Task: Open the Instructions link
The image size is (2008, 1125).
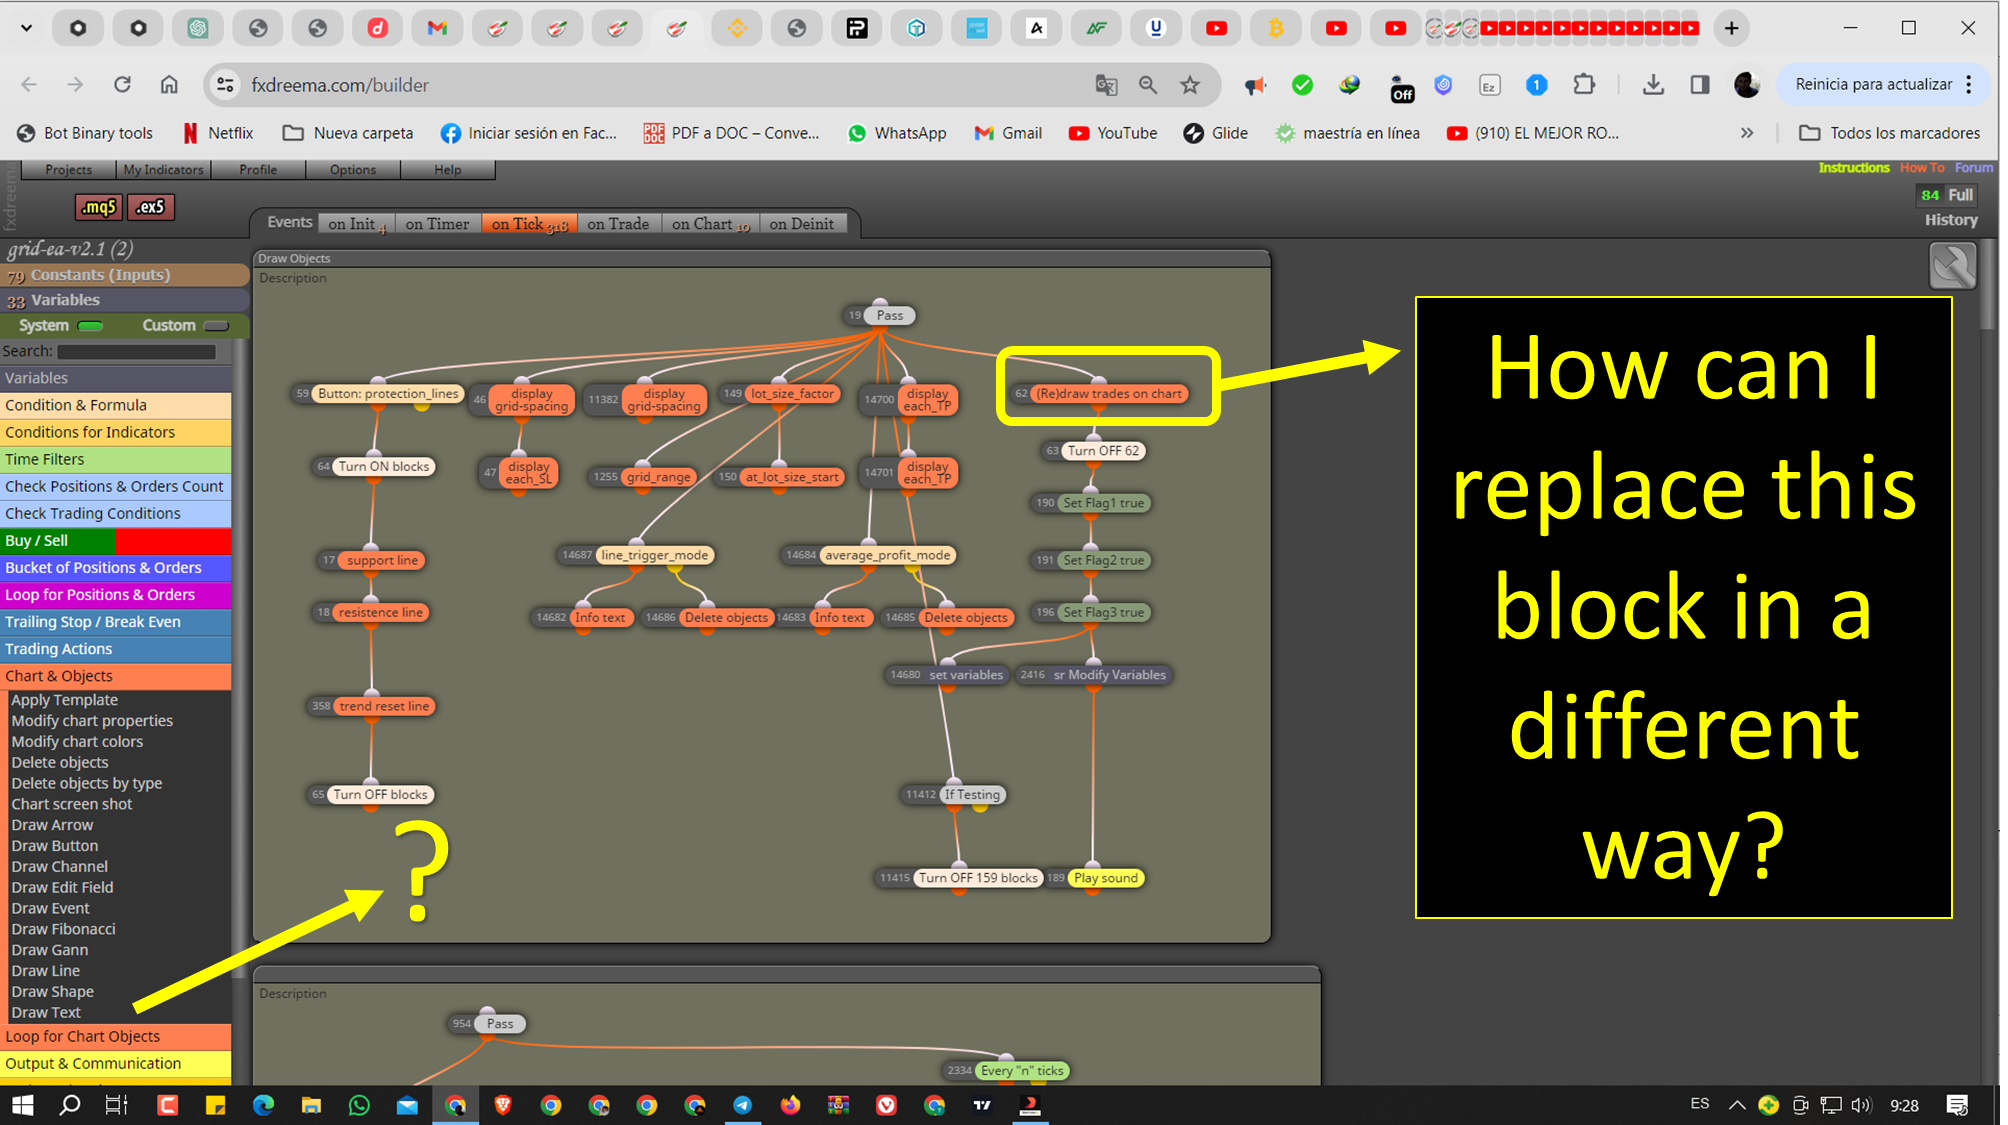Action: click(x=1853, y=168)
